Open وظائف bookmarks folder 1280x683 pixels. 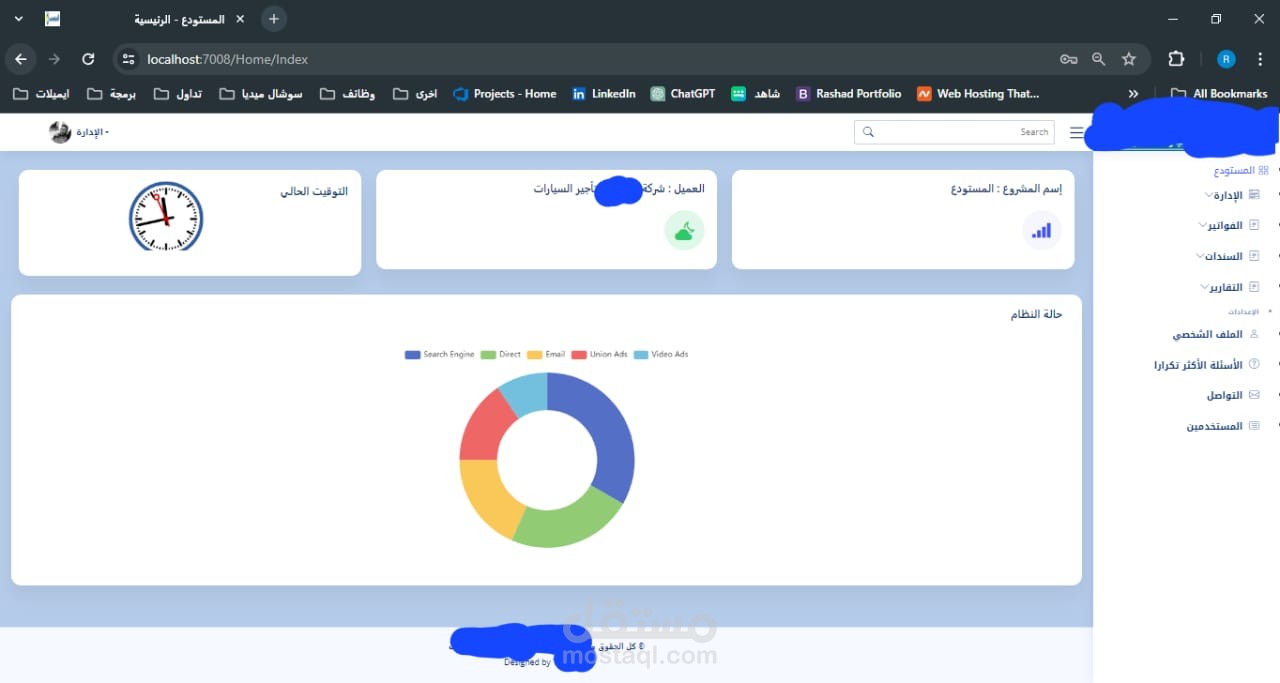pyautogui.click(x=347, y=94)
